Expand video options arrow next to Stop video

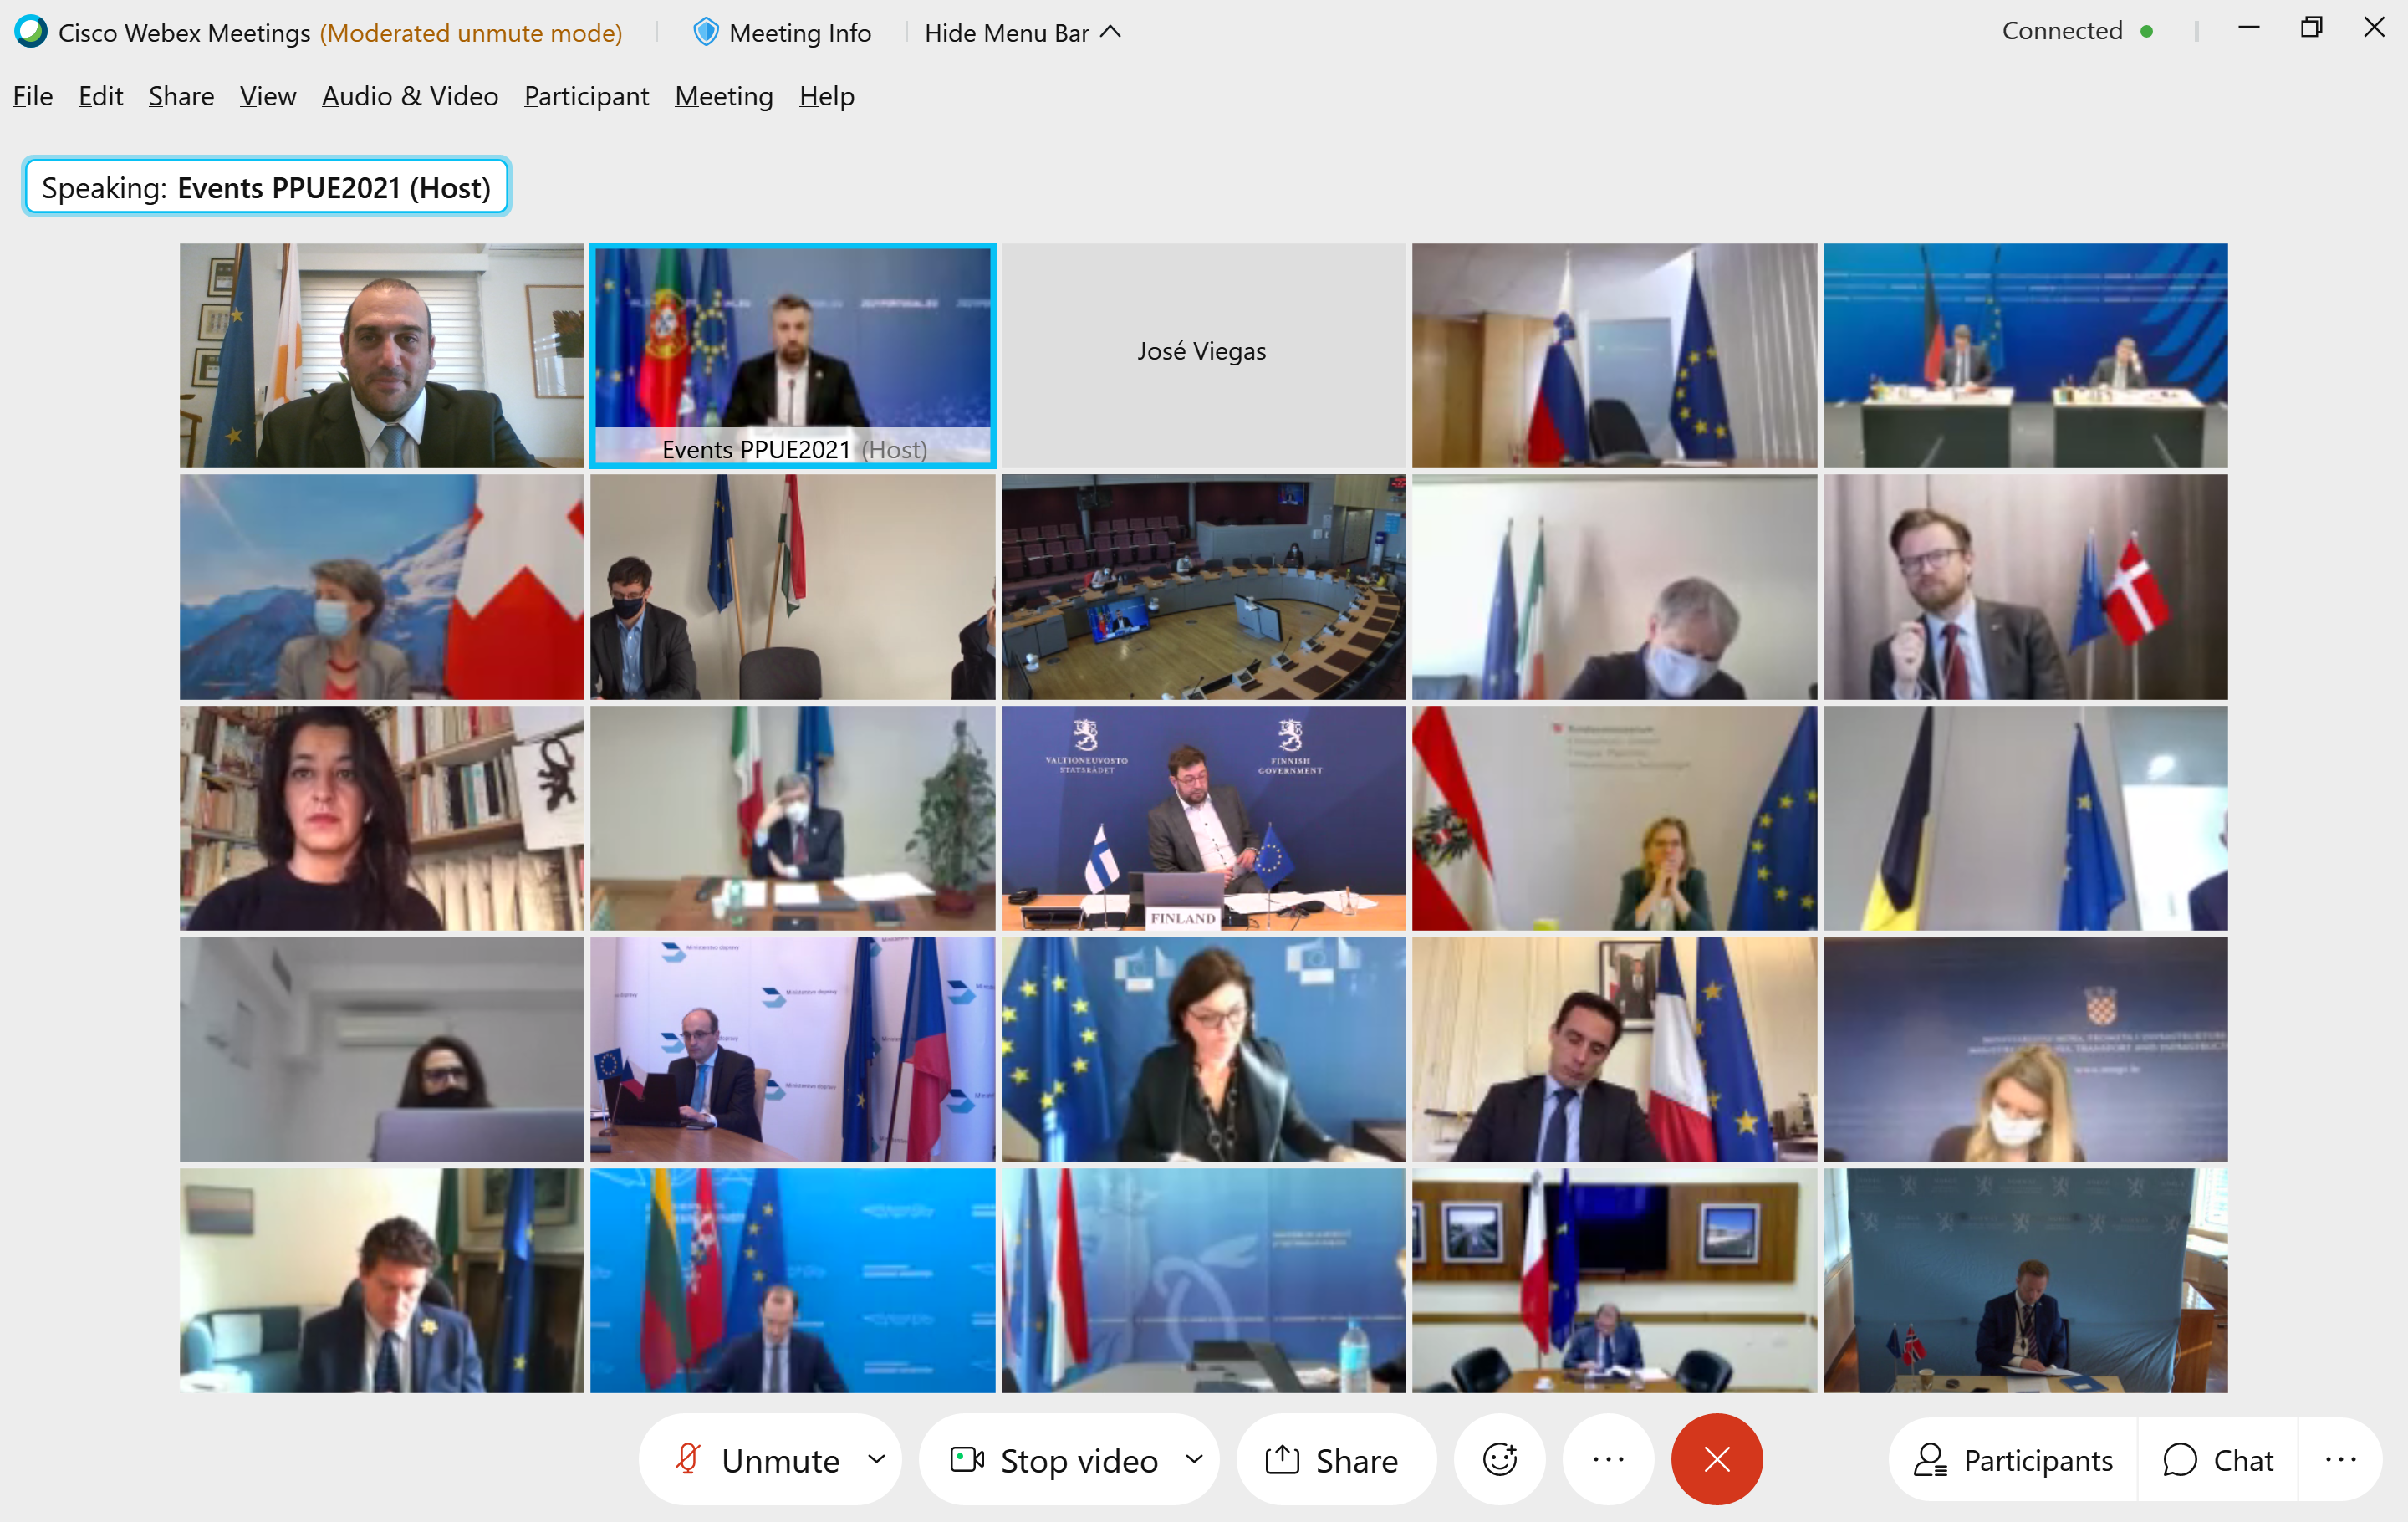(x=1194, y=1460)
